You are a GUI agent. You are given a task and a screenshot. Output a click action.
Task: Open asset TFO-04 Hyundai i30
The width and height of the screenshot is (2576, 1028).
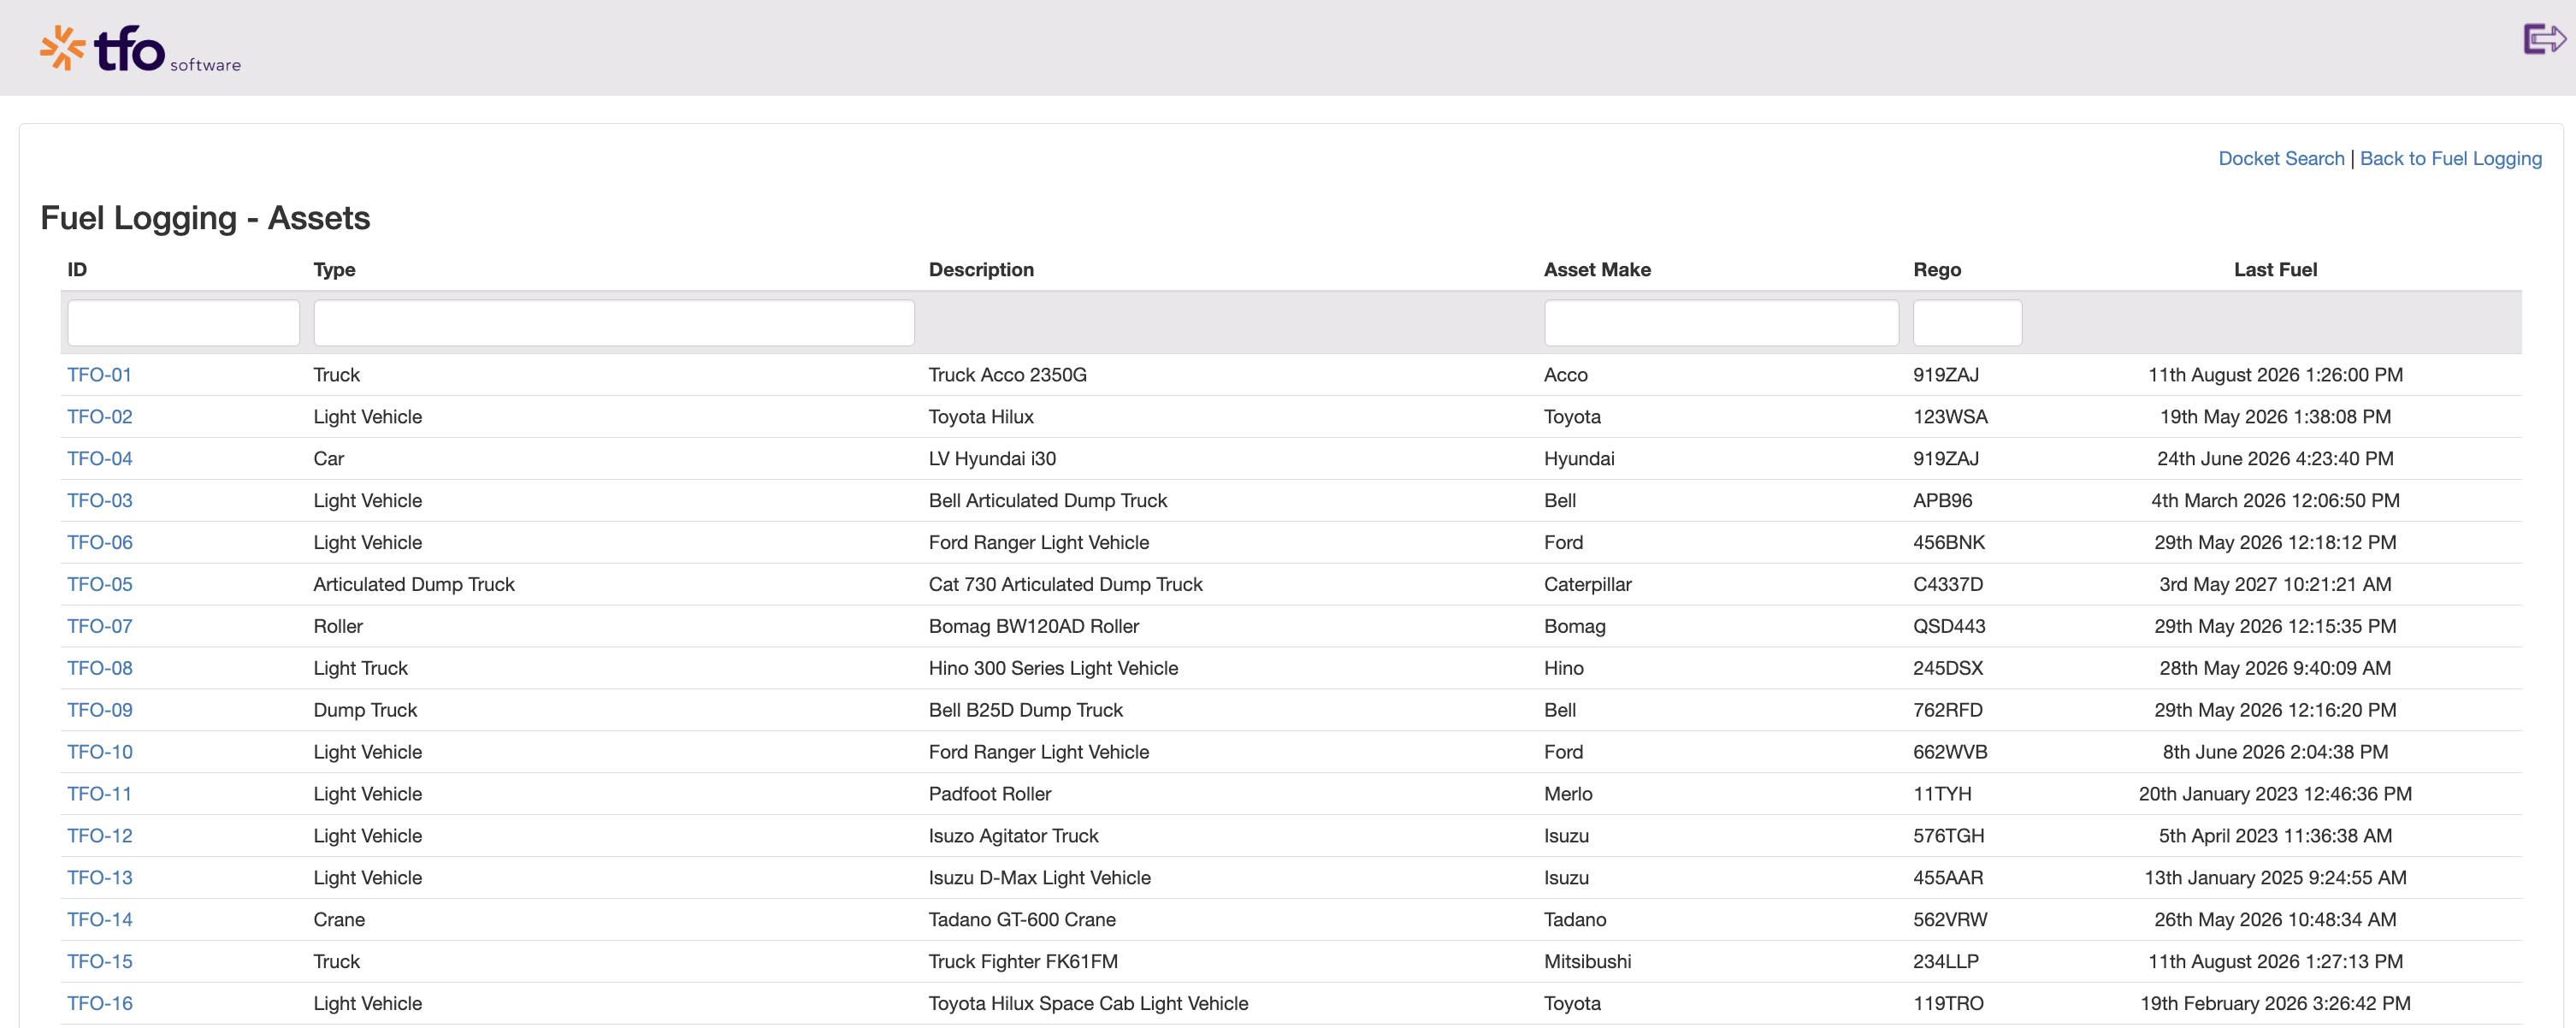(x=99, y=459)
